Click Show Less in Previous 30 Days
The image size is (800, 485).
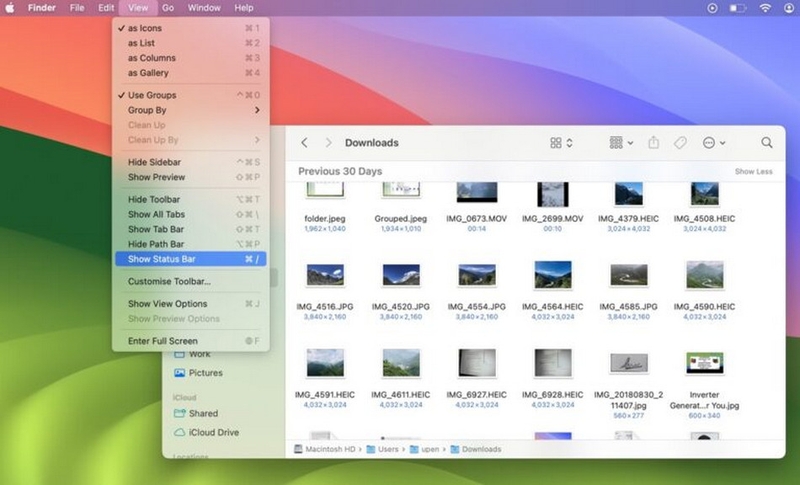[754, 171]
